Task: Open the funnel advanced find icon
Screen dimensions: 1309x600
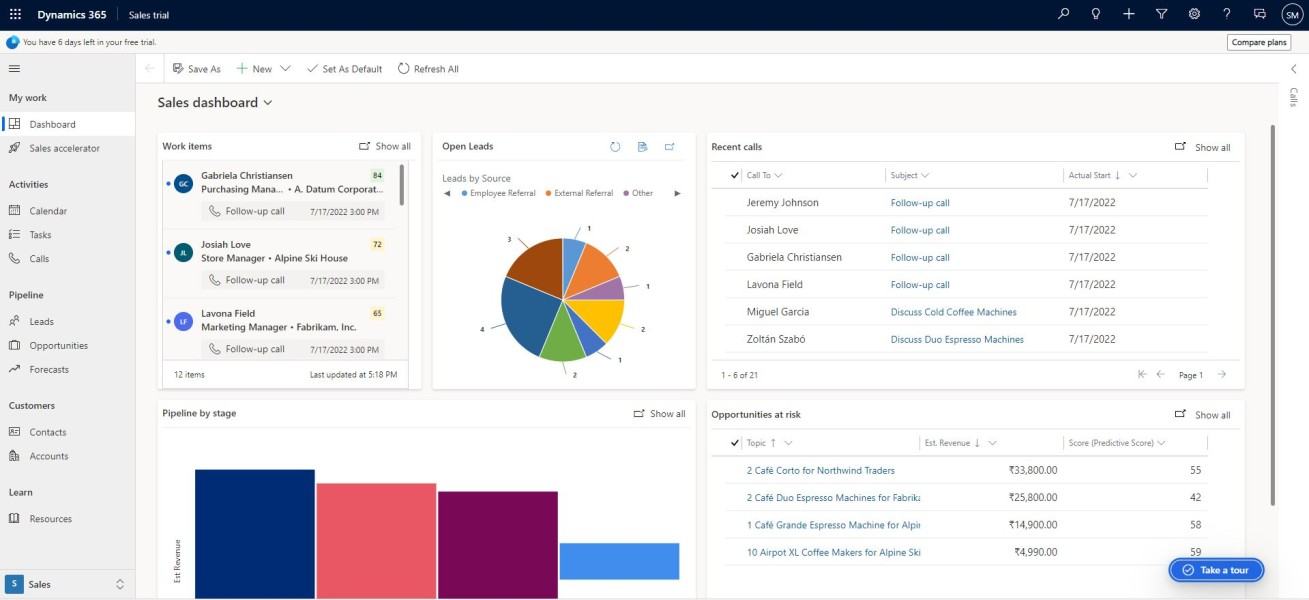Action: coord(1161,14)
